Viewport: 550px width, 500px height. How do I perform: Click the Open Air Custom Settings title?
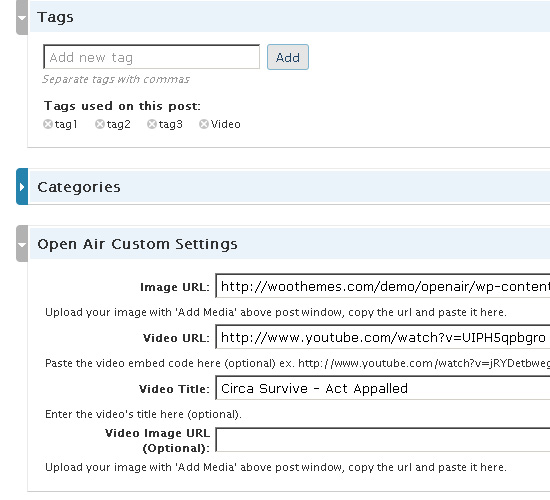click(138, 244)
